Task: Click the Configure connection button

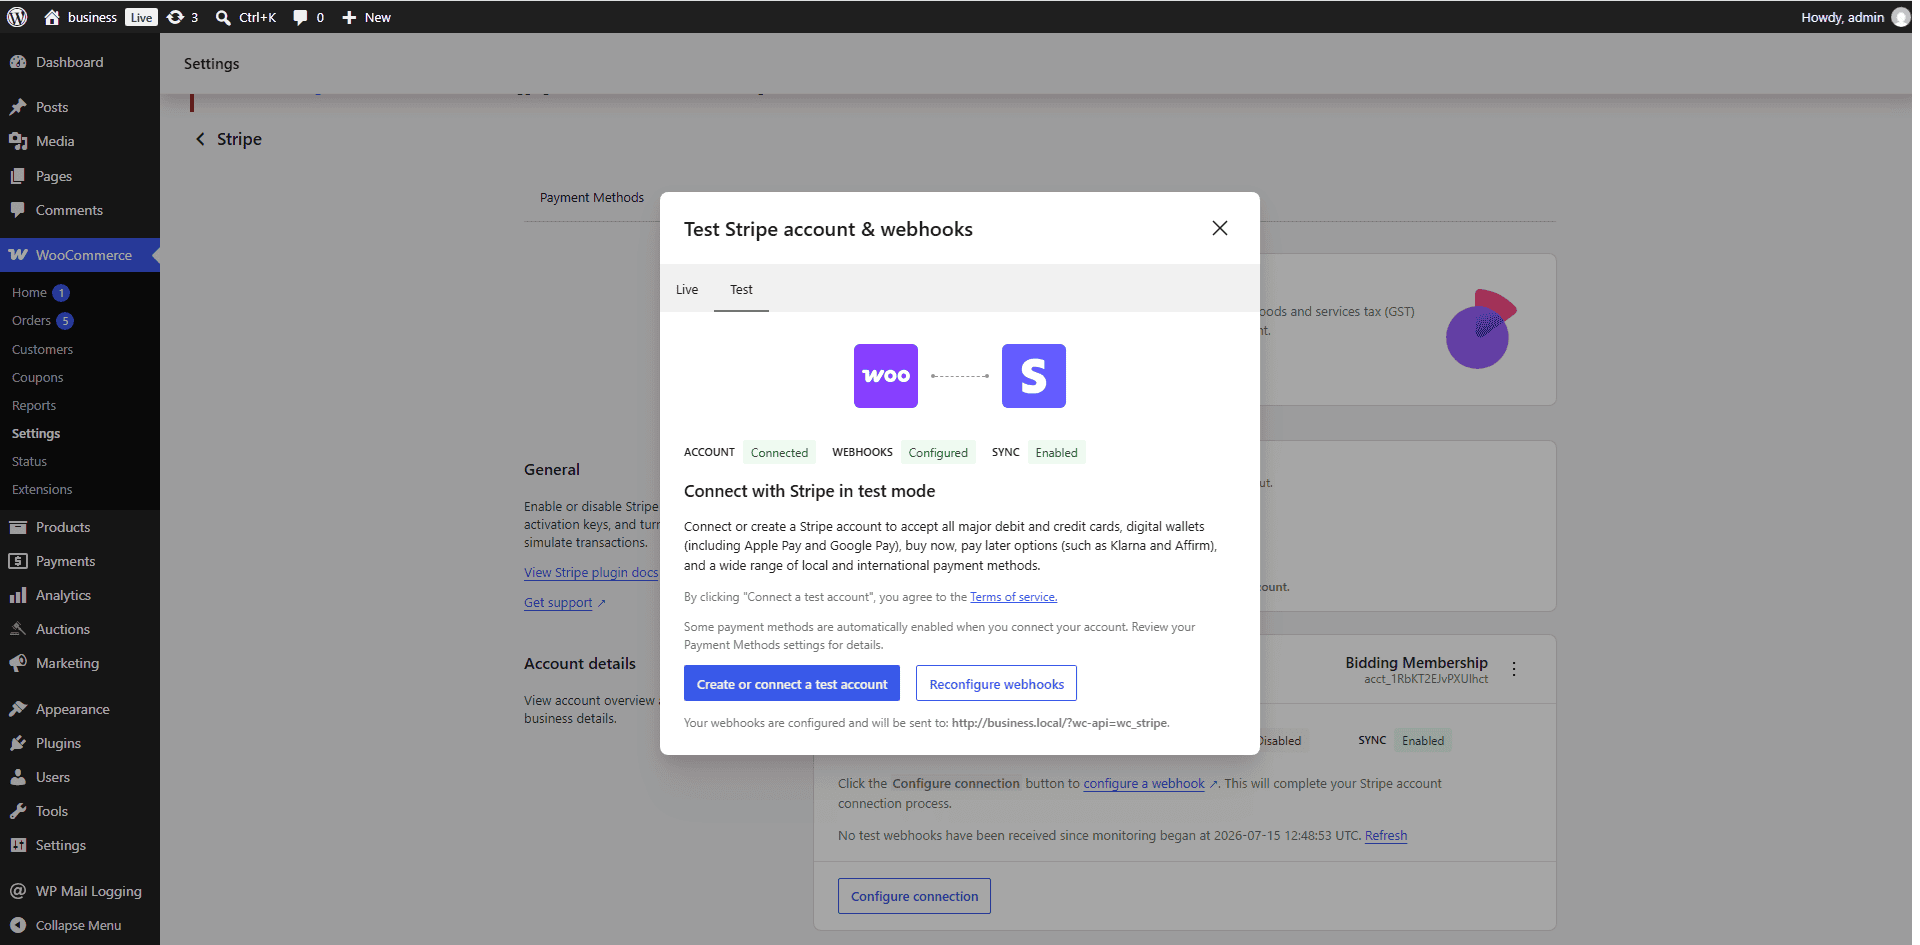Action: pyautogui.click(x=914, y=896)
